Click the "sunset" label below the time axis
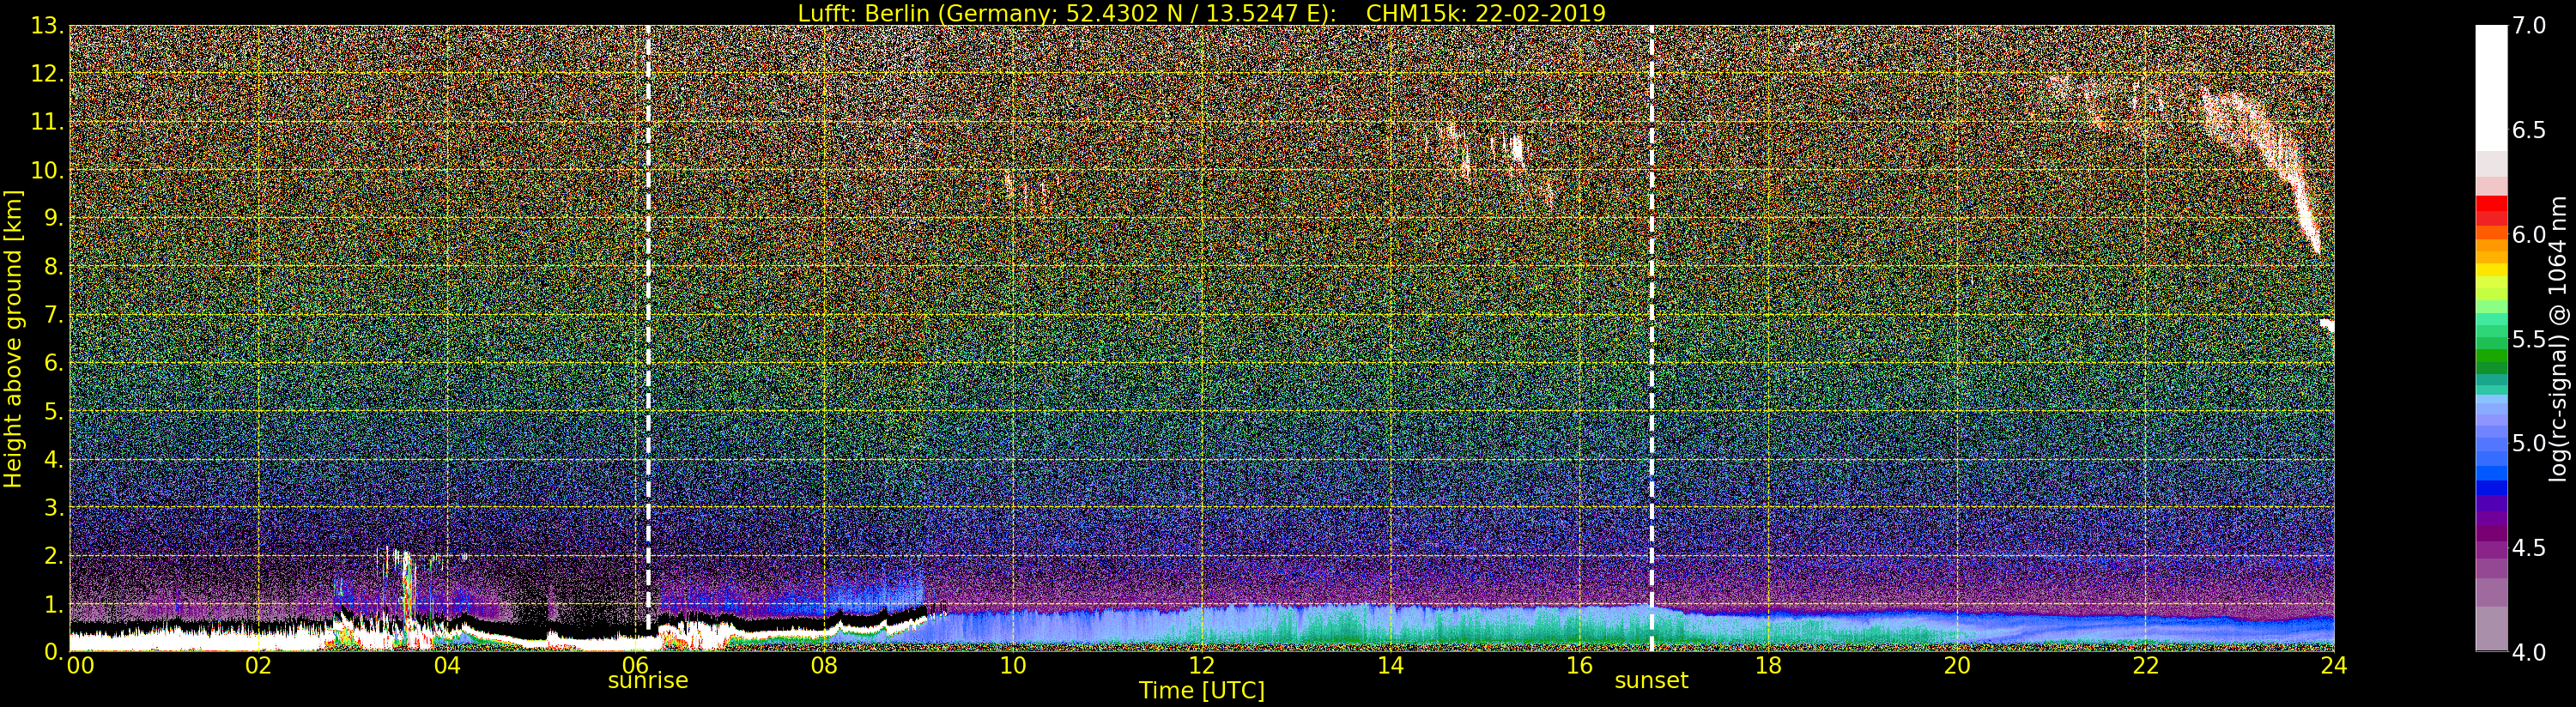 (1651, 681)
